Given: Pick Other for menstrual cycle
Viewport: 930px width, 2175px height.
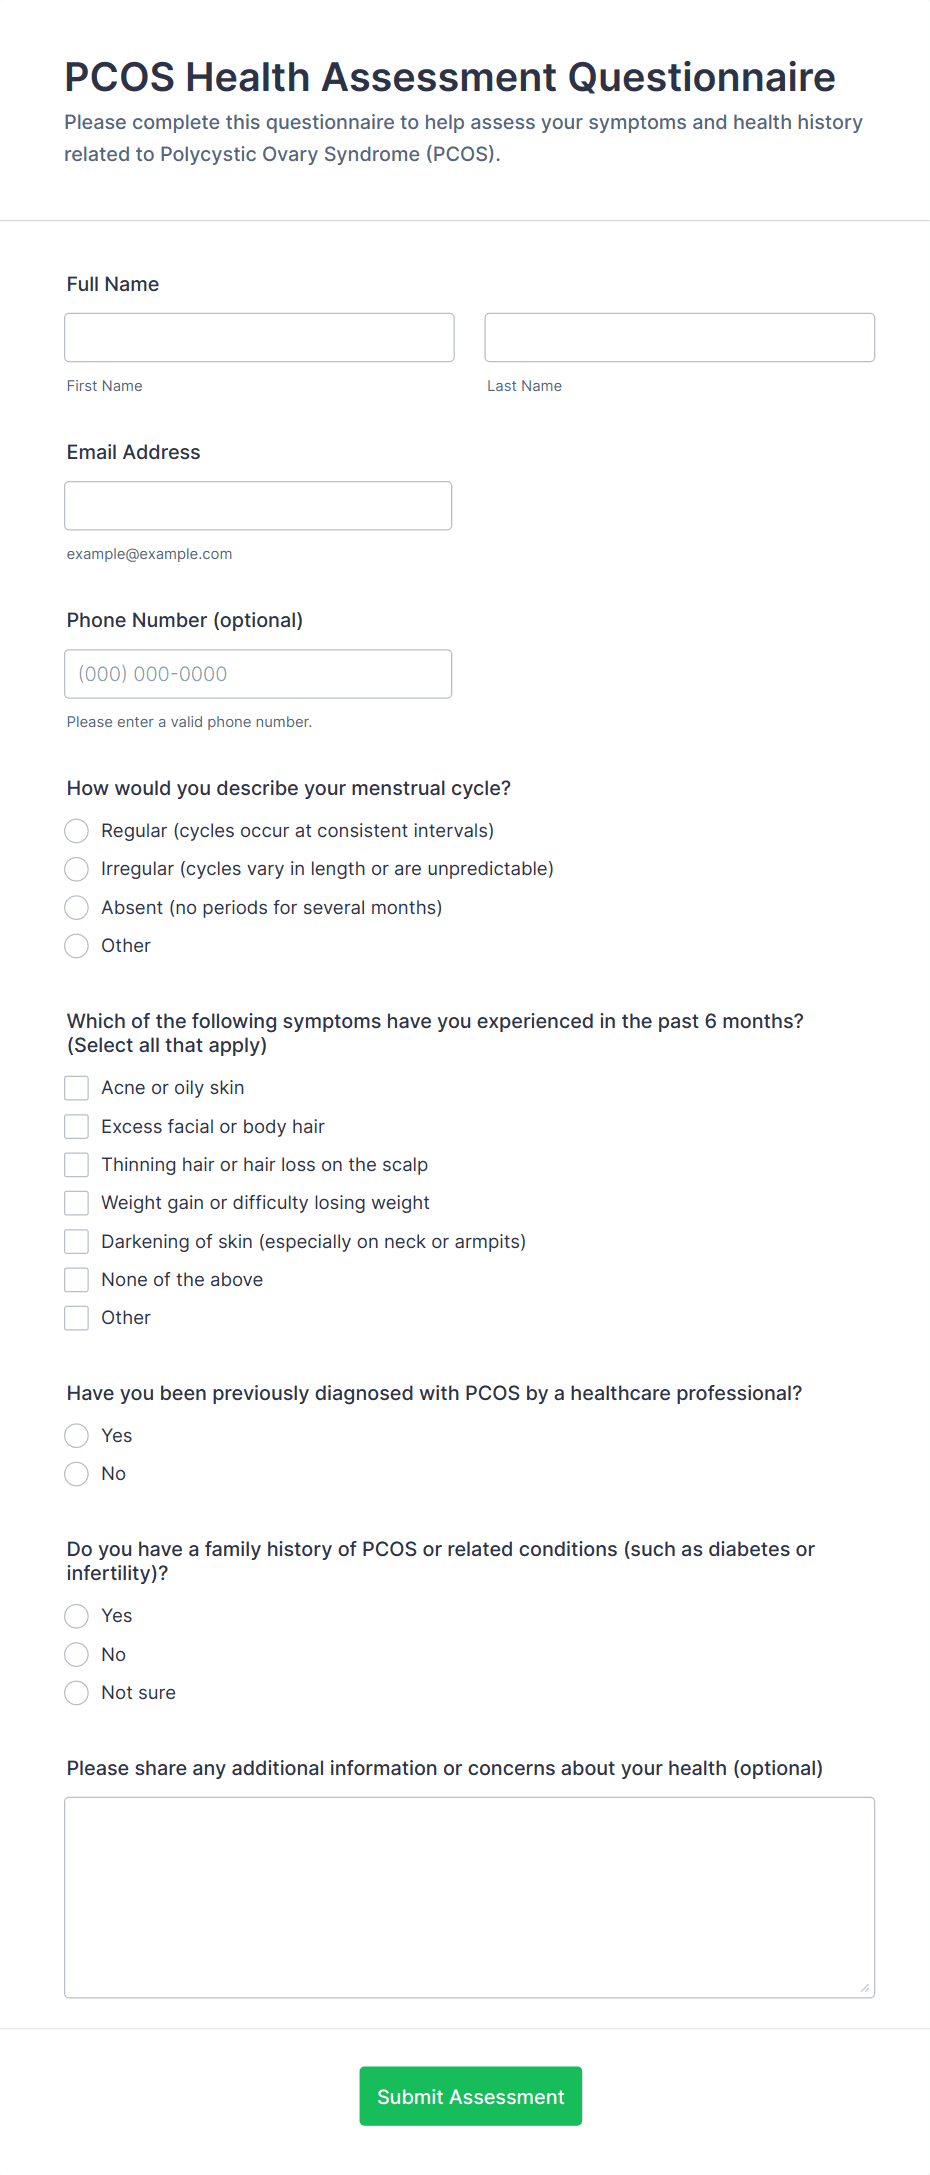Looking at the screenshot, I should click(x=77, y=946).
